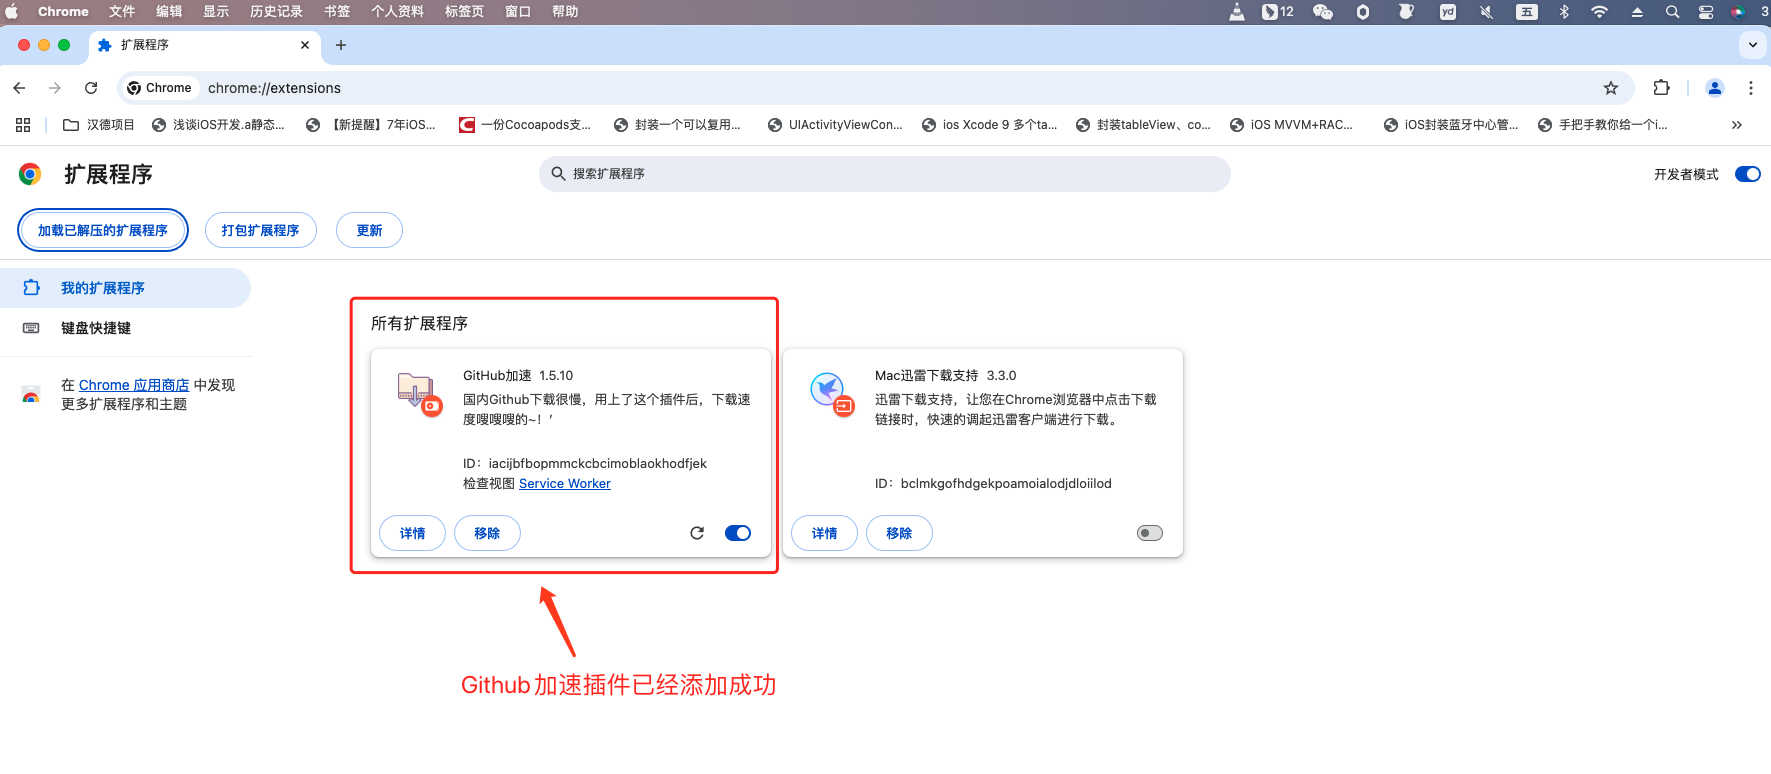
Task: Open the 书签 menu
Action: pyautogui.click(x=337, y=12)
